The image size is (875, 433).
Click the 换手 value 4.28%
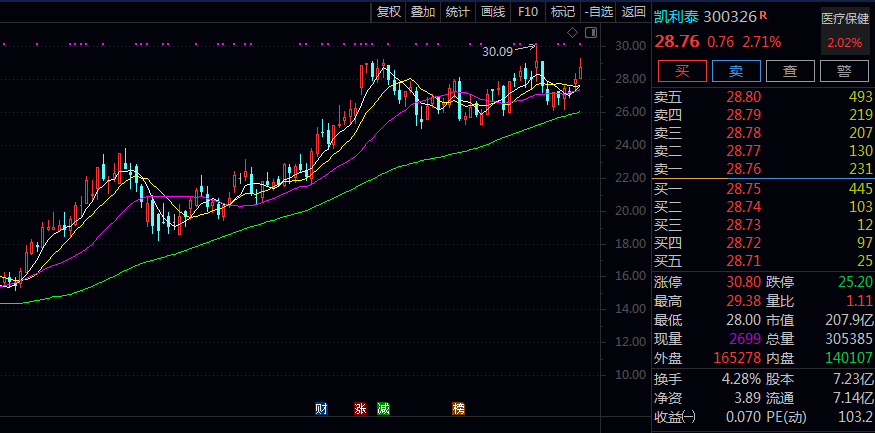(x=741, y=380)
